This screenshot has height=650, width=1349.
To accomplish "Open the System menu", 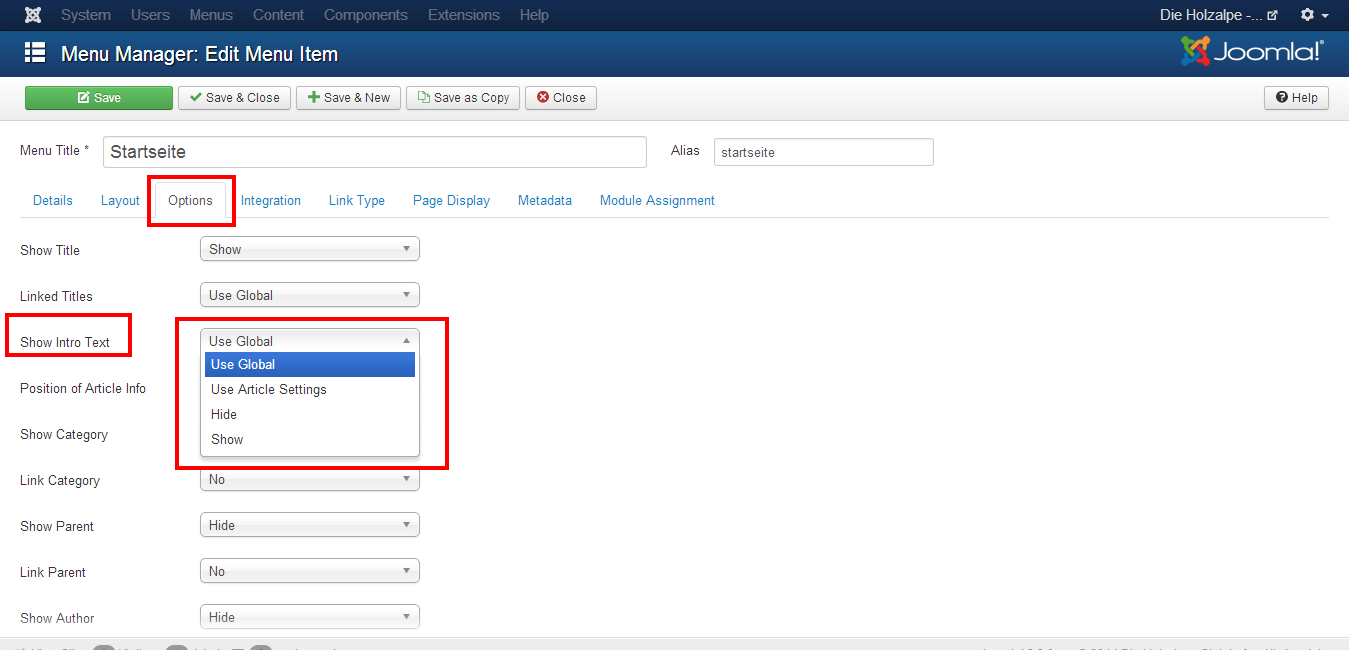I will 86,15.
